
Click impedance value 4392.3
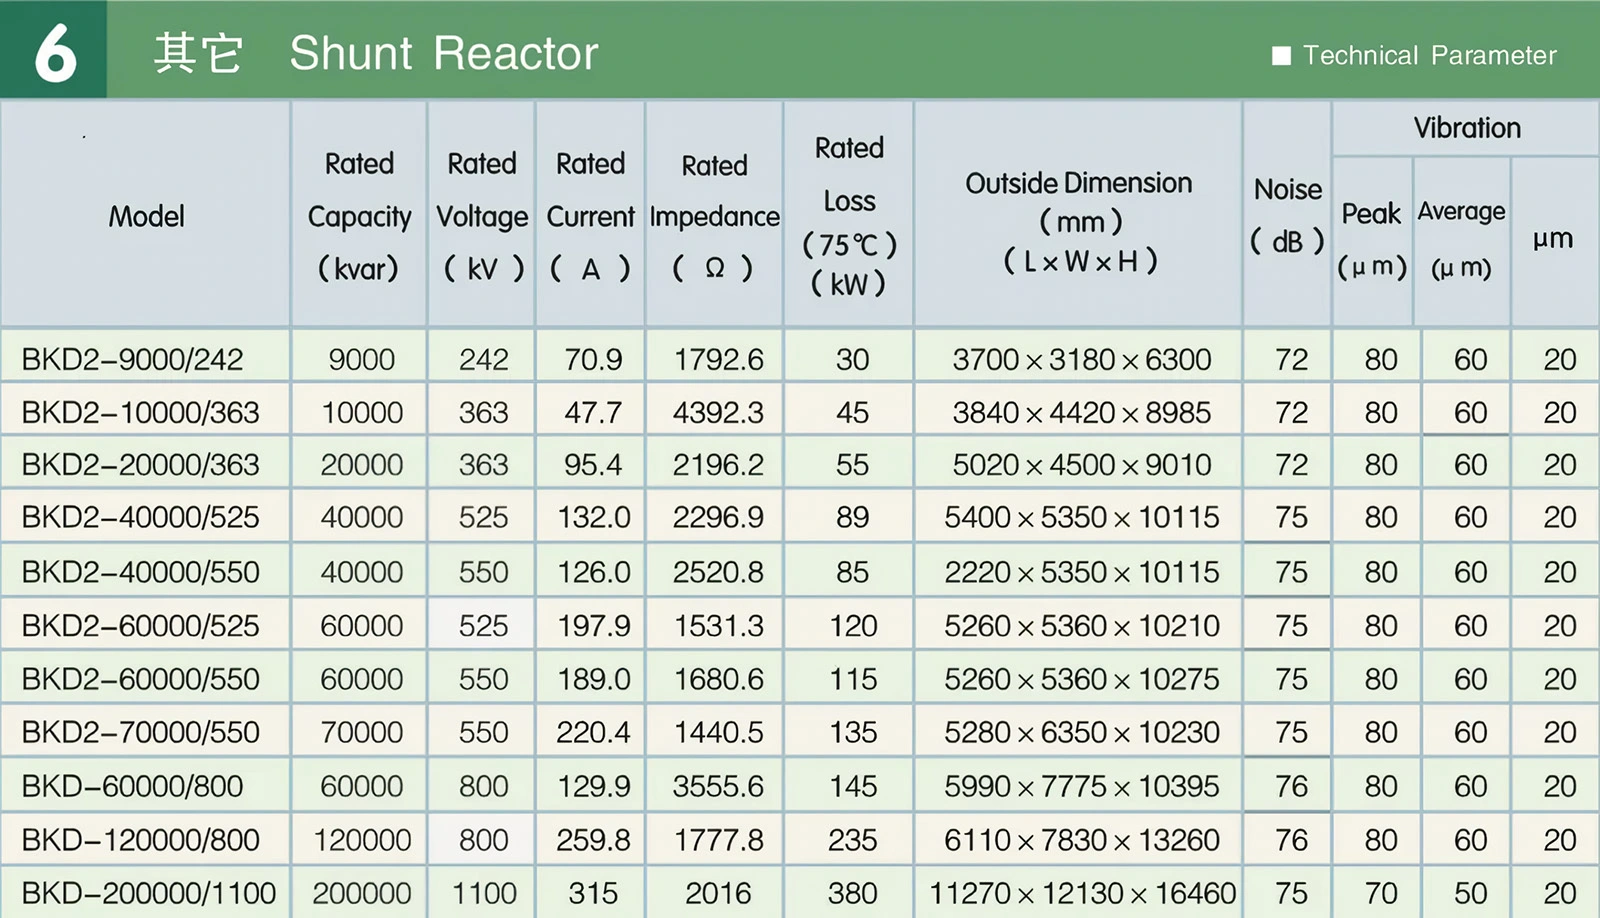pyautogui.click(x=717, y=412)
